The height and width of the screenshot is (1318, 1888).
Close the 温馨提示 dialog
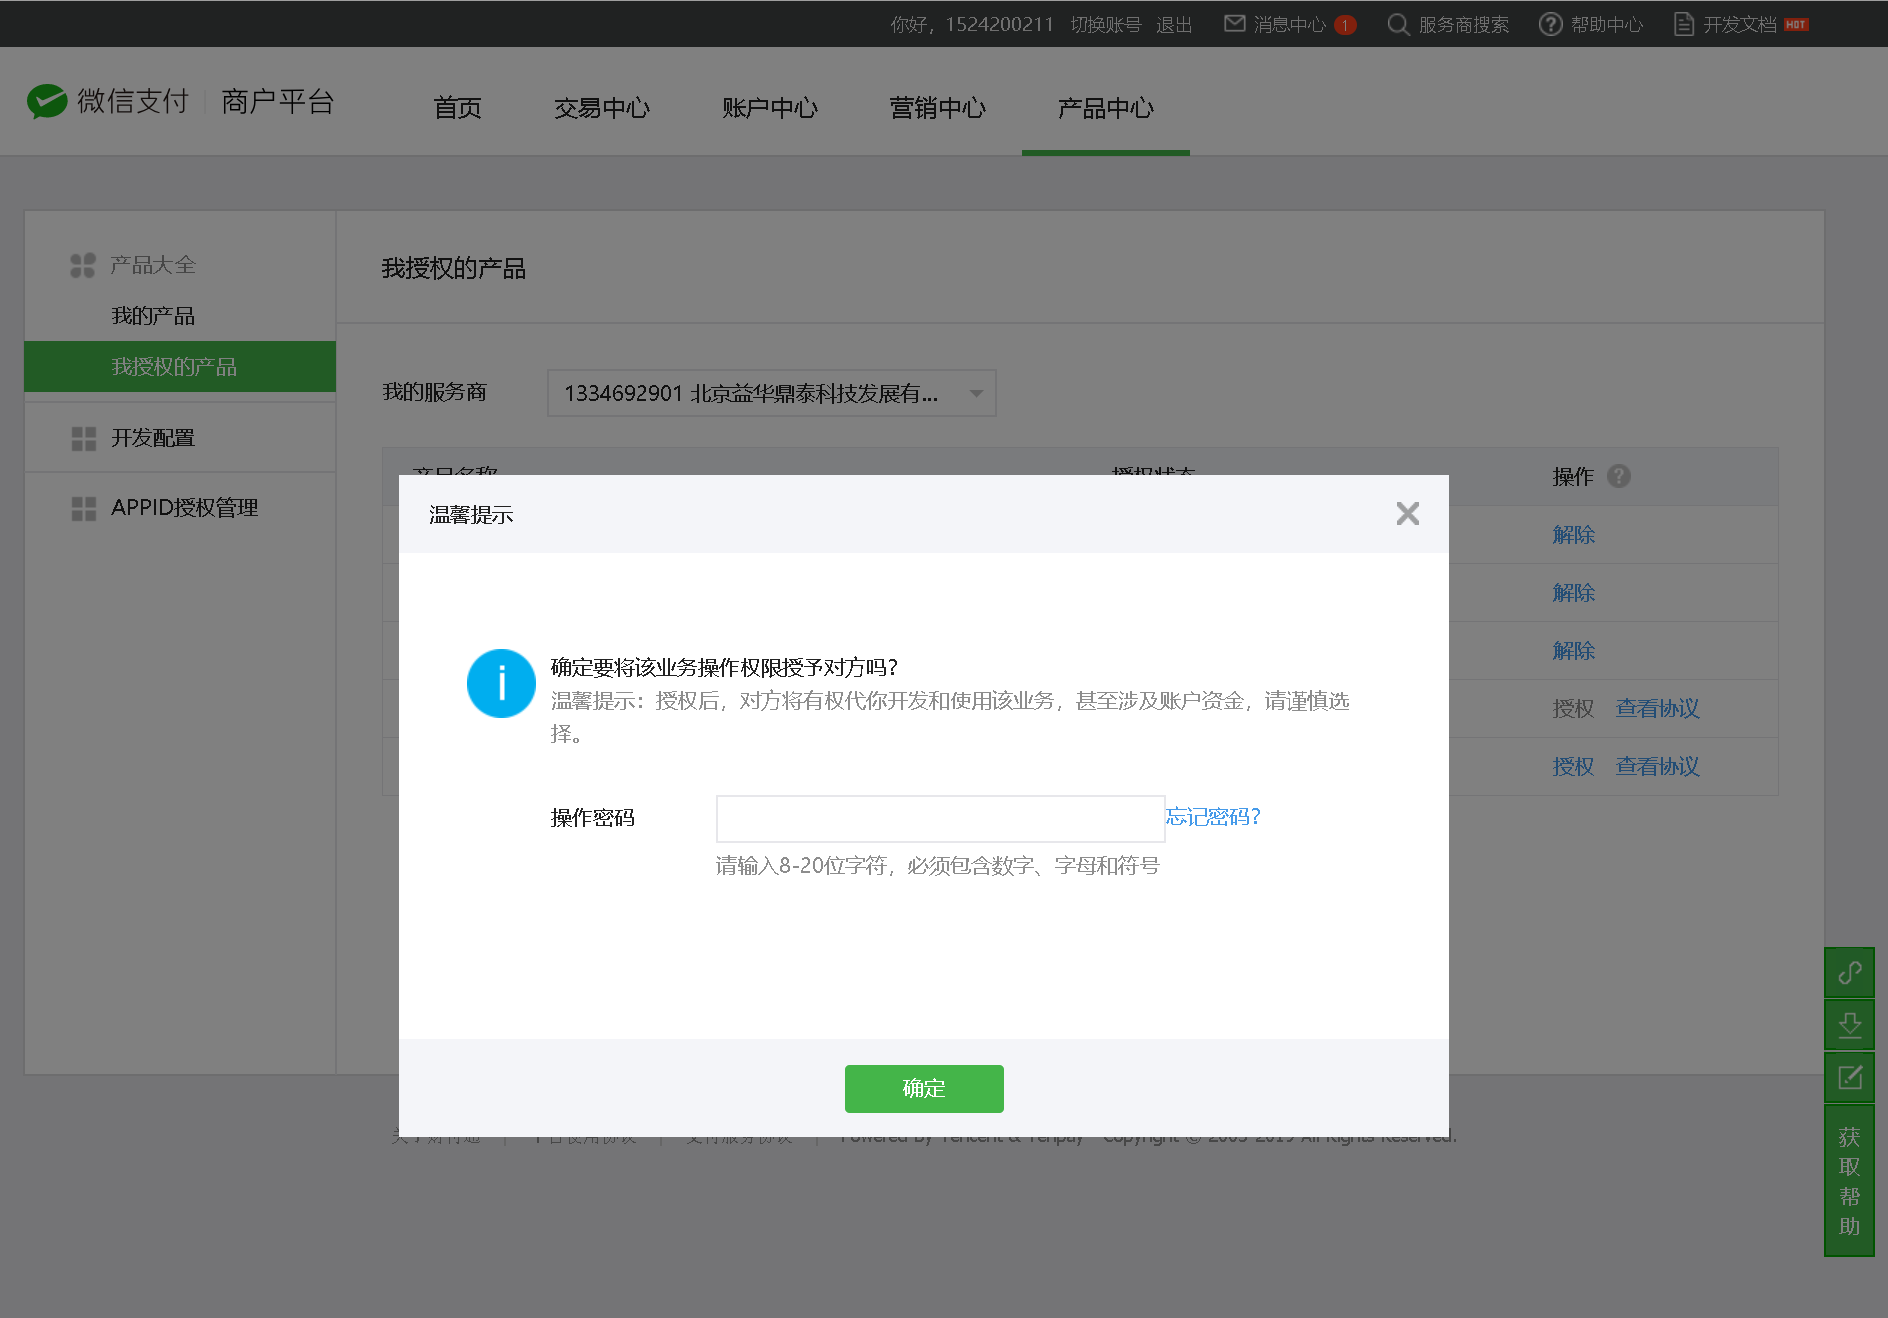click(x=1407, y=514)
